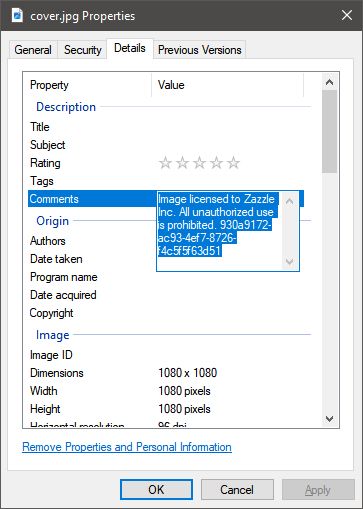The height and width of the screenshot is (509, 363).
Task: Select the Subject property row
Action: point(166,145)
